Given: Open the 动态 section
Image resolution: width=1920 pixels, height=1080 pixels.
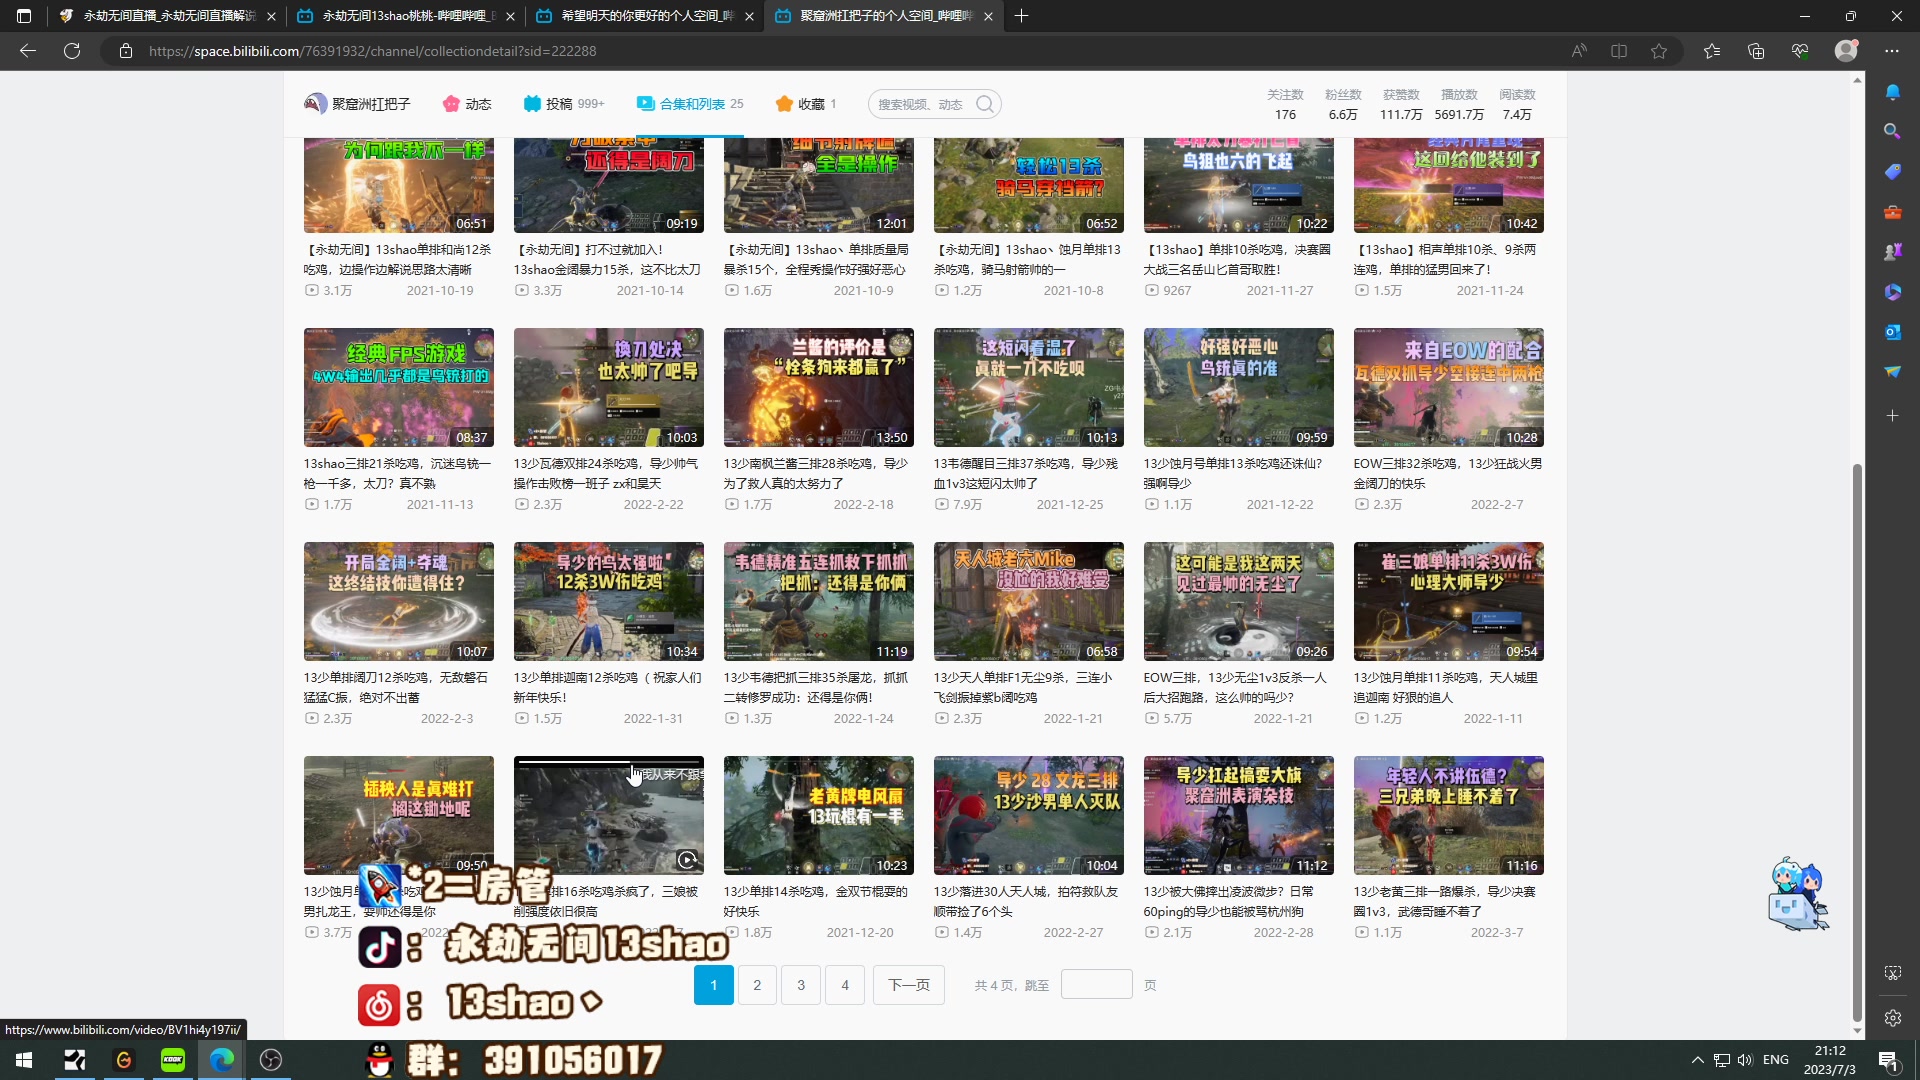Looking at the screenshot, I should 467,104.
